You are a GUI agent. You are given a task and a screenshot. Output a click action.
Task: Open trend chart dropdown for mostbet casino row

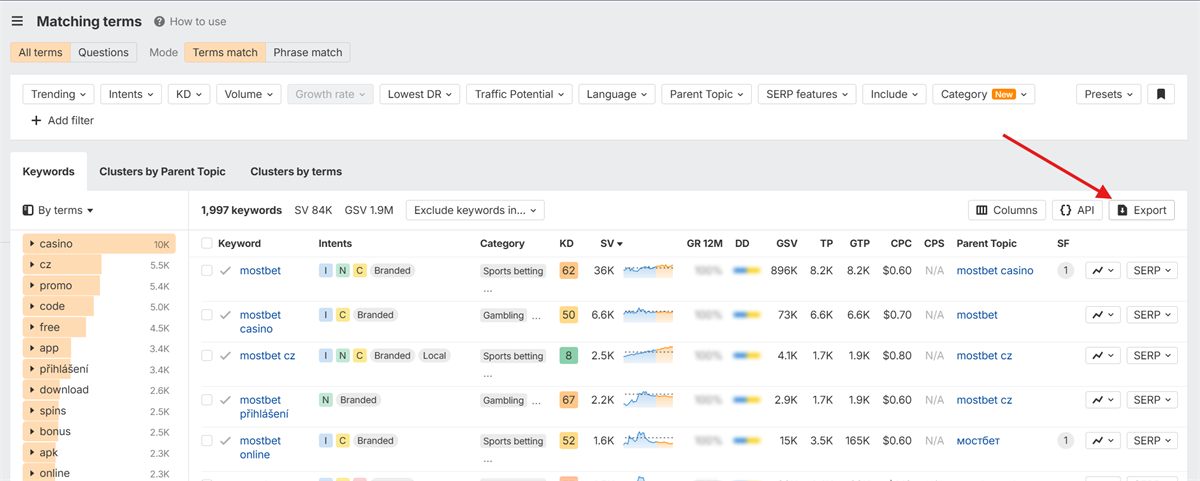pos(1103,315)
